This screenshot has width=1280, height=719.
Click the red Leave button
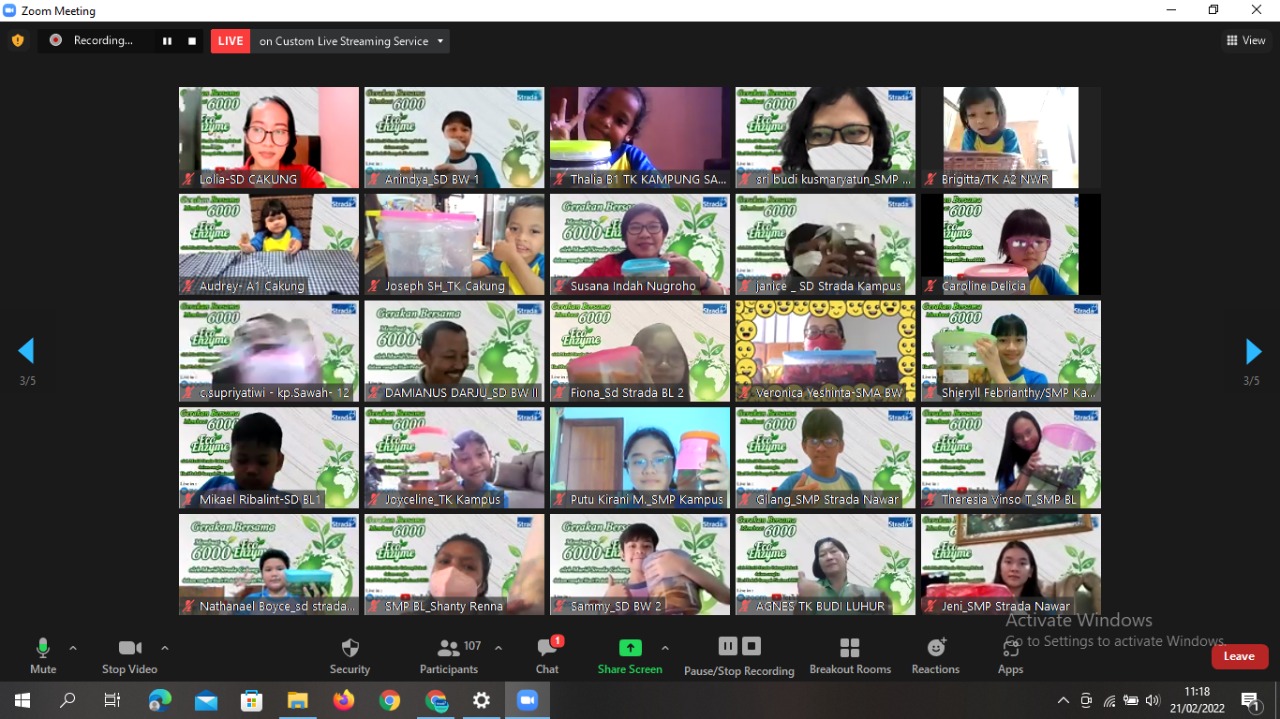pyautogui.click(x=1239, y=656)
